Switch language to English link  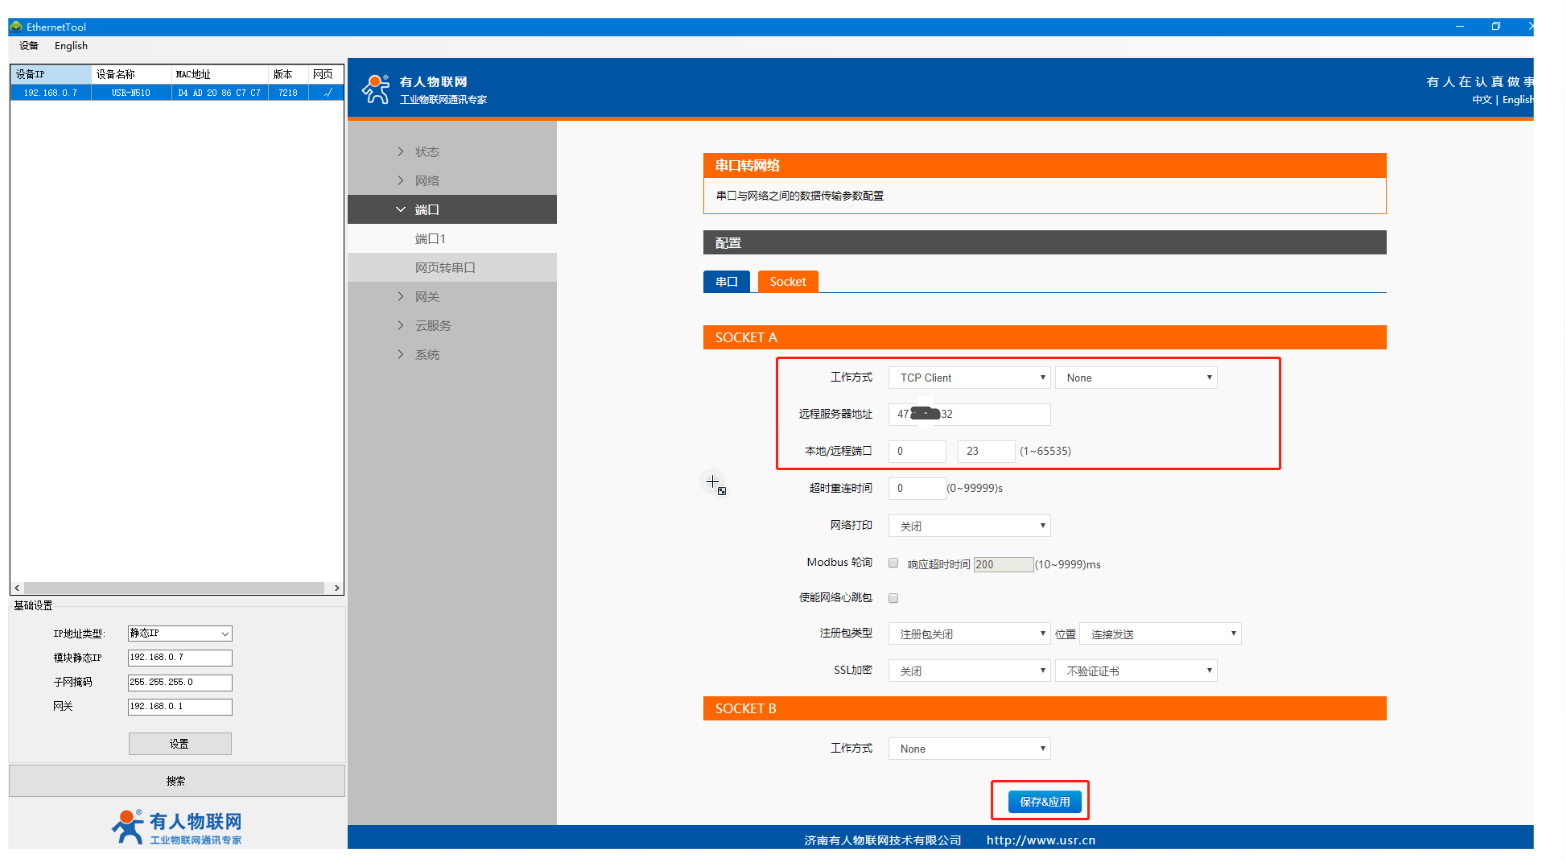[1516, 100]
